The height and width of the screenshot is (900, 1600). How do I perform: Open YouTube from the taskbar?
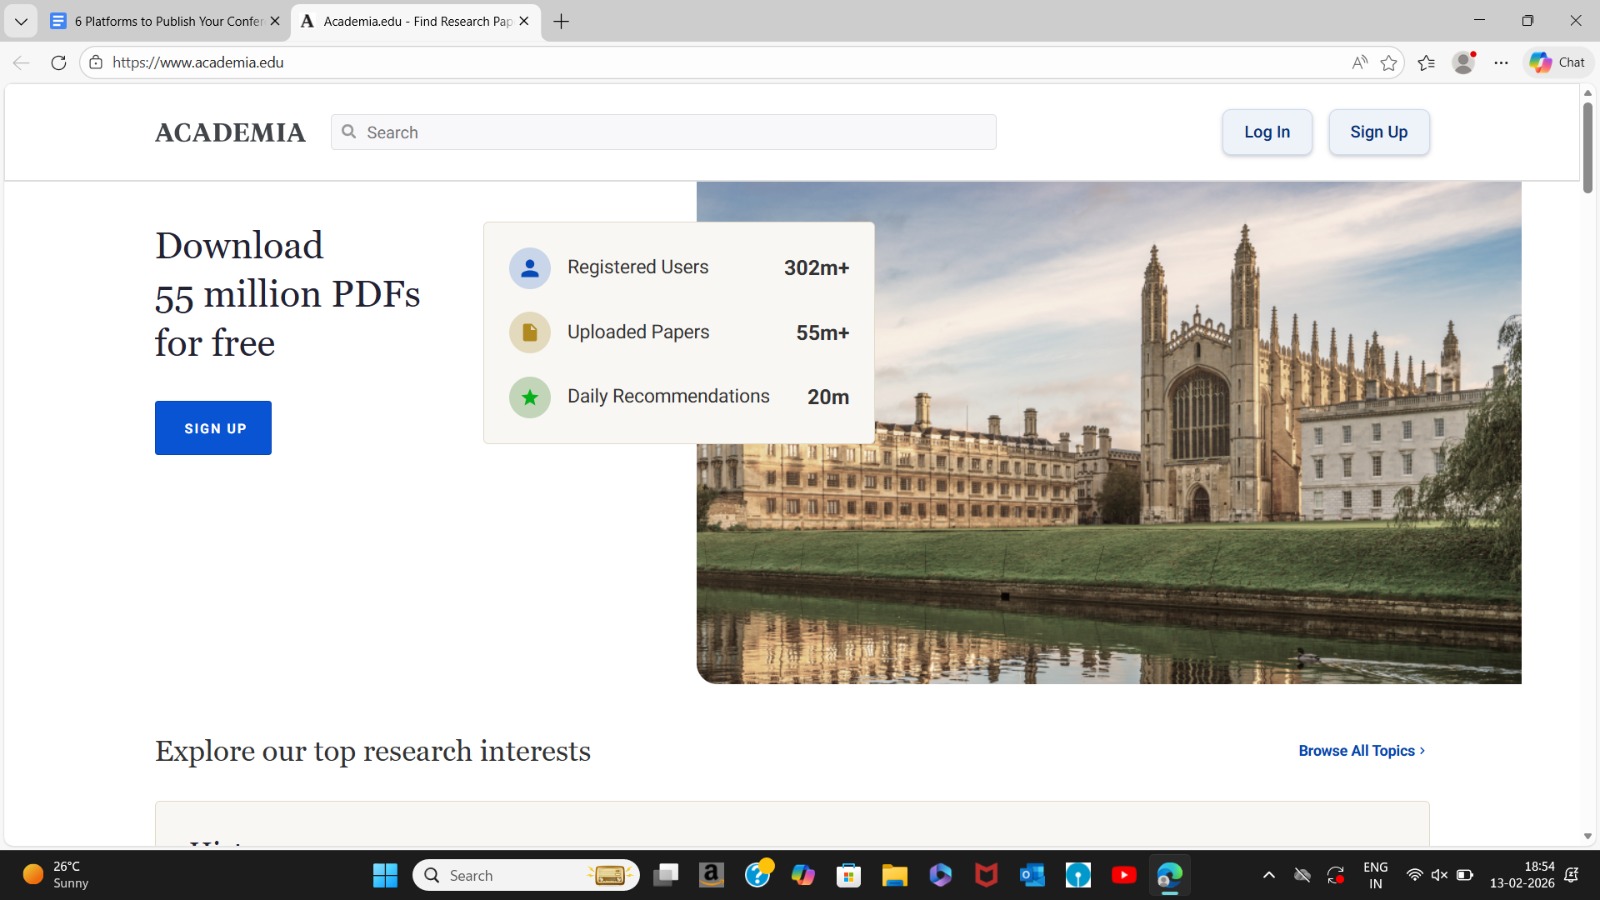1124,875
